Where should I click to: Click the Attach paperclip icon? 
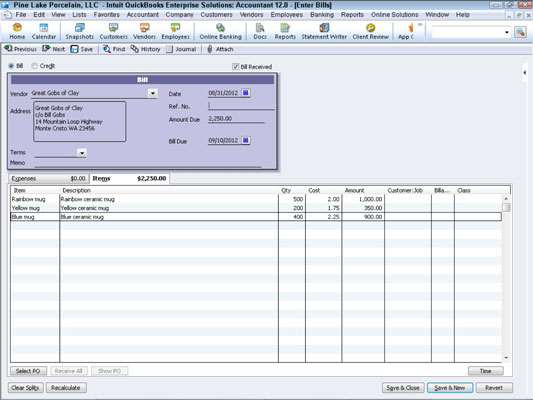(x=210, y=49)
